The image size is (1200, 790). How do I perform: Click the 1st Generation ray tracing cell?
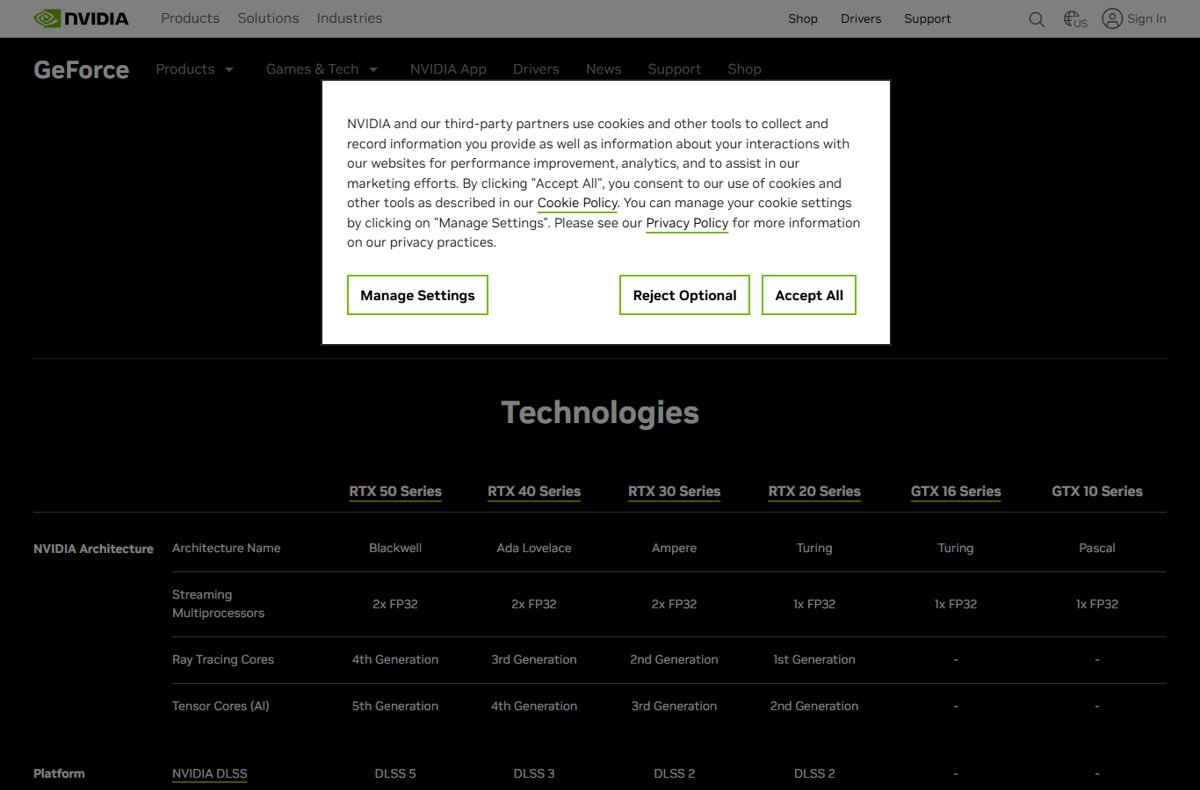pyautogui.click(x=814, y=660)
